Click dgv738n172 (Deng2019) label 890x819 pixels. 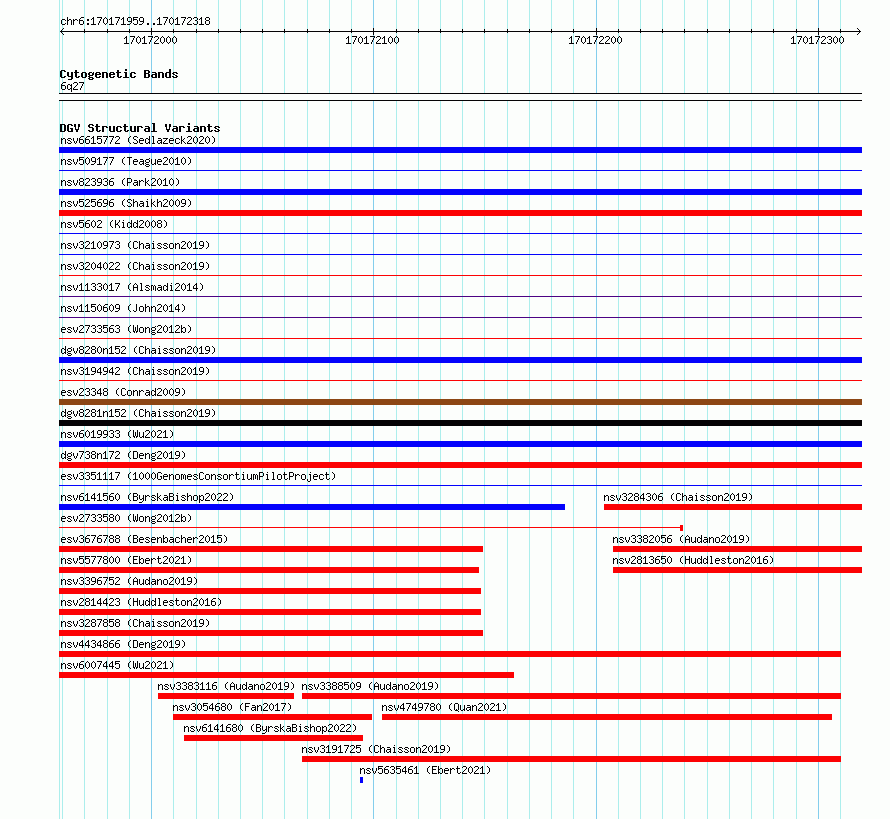(123, 455)
